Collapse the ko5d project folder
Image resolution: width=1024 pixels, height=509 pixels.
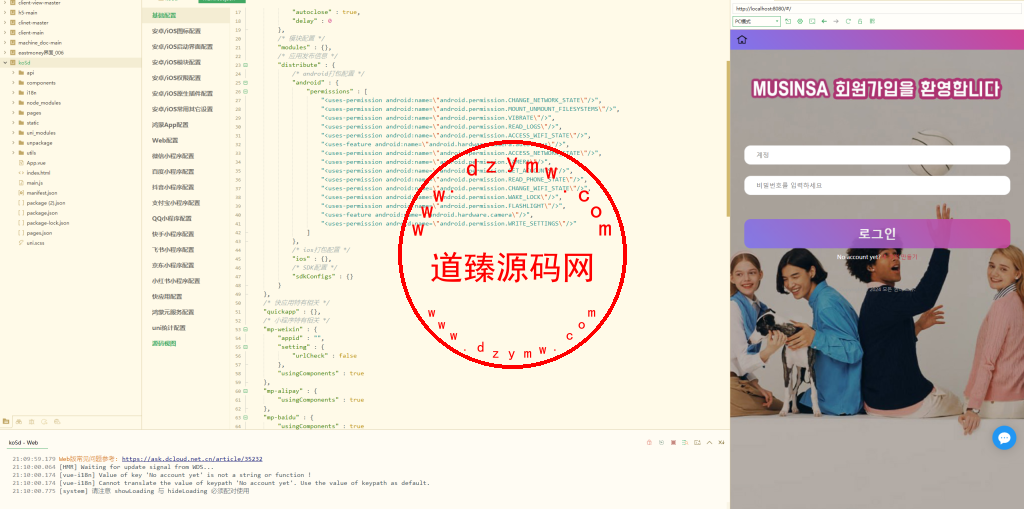(x=5, y=63)
